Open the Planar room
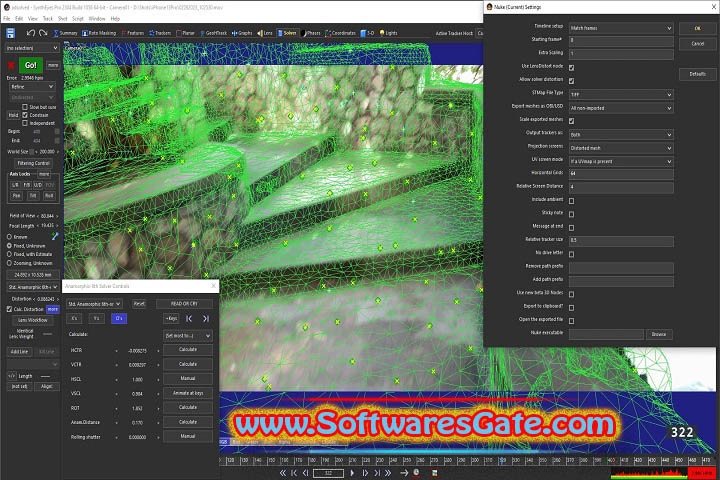Image resolution: width=720 pixels, height=480 pixels. [x=186, y=33]
